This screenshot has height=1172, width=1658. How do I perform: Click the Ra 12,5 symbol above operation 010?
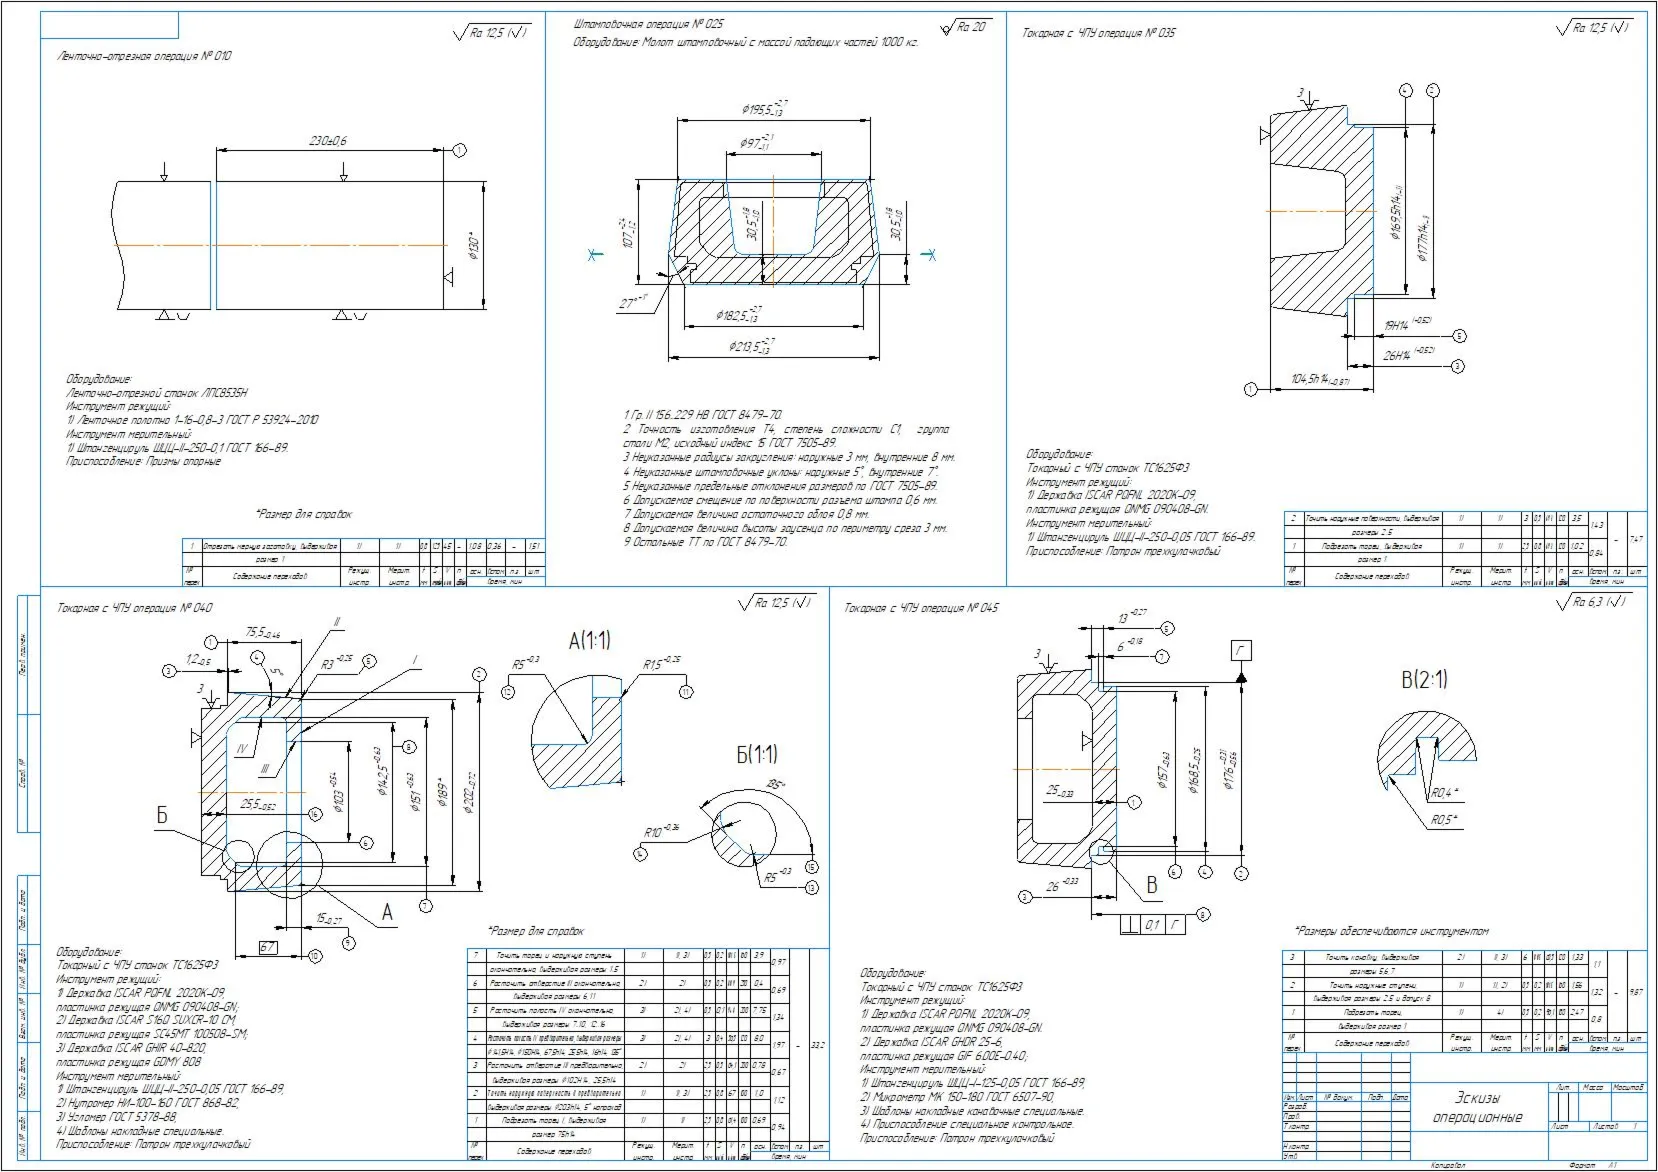pyautogui.click(x=491, y=33)
